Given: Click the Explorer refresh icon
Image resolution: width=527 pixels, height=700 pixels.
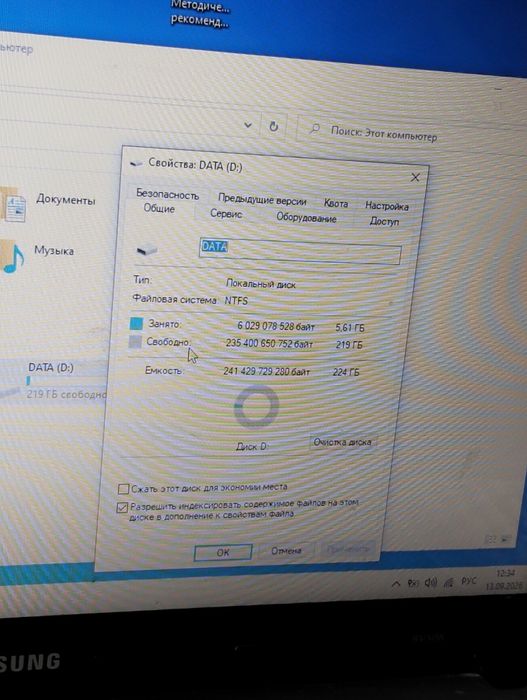Looking at the screenshot, I should 273,126.
